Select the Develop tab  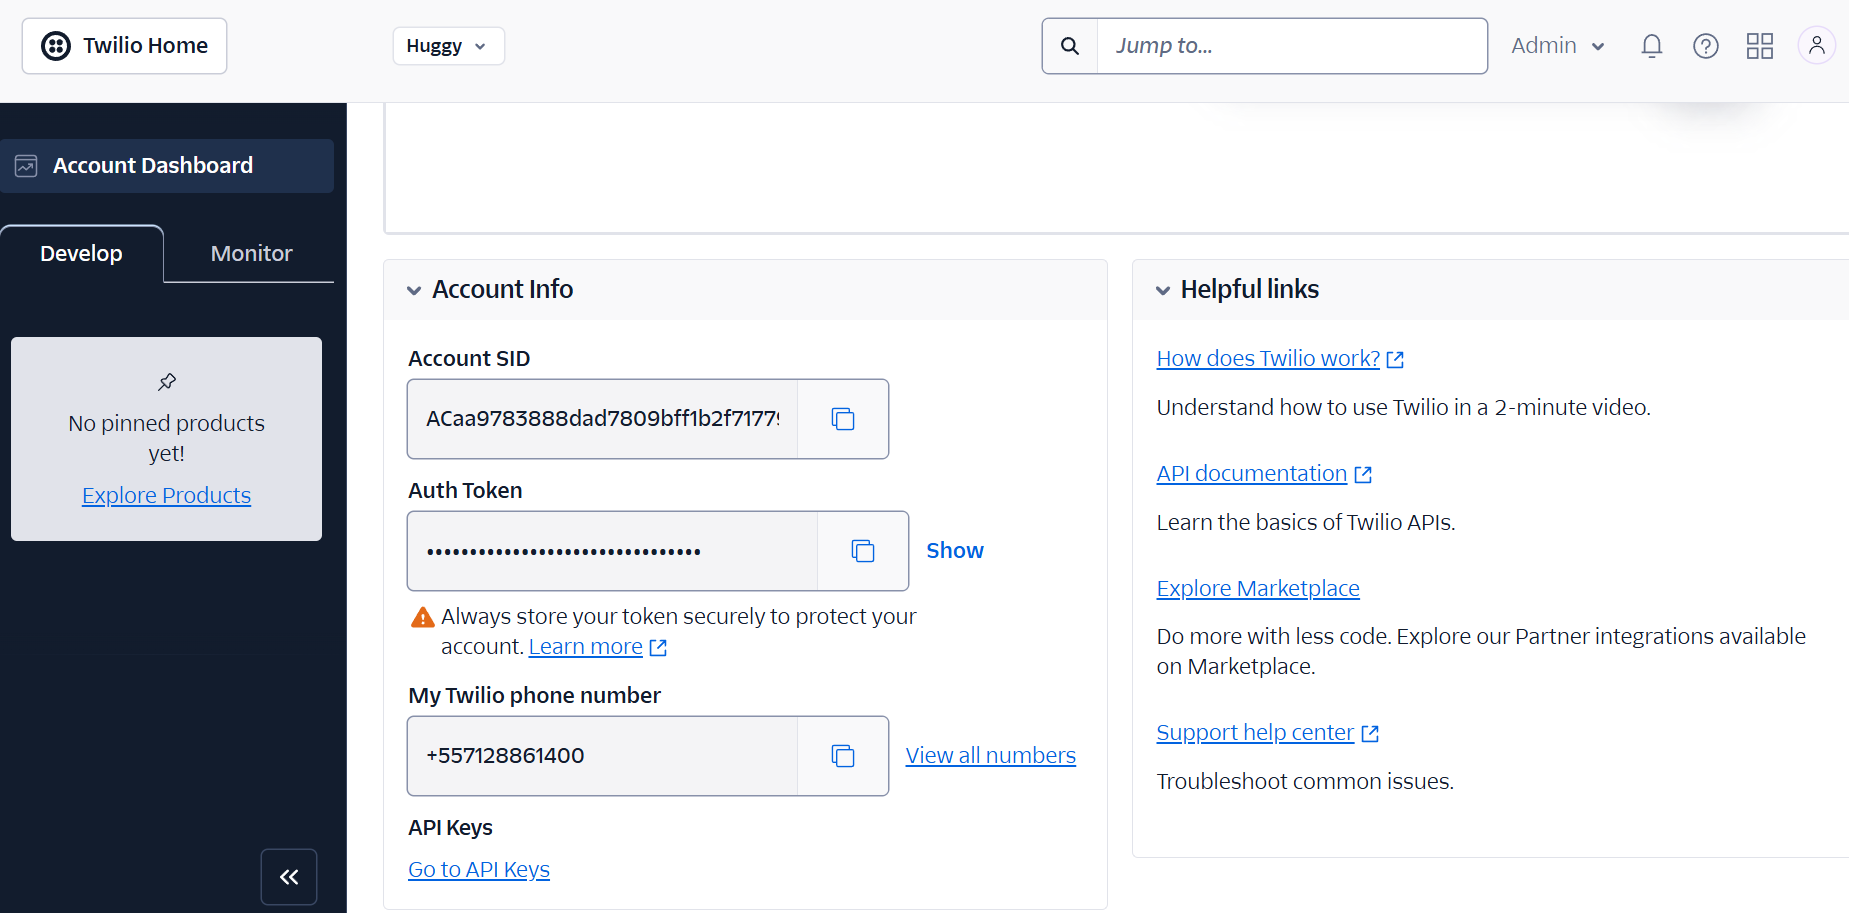pyautogui.click(x=81, y=254)
